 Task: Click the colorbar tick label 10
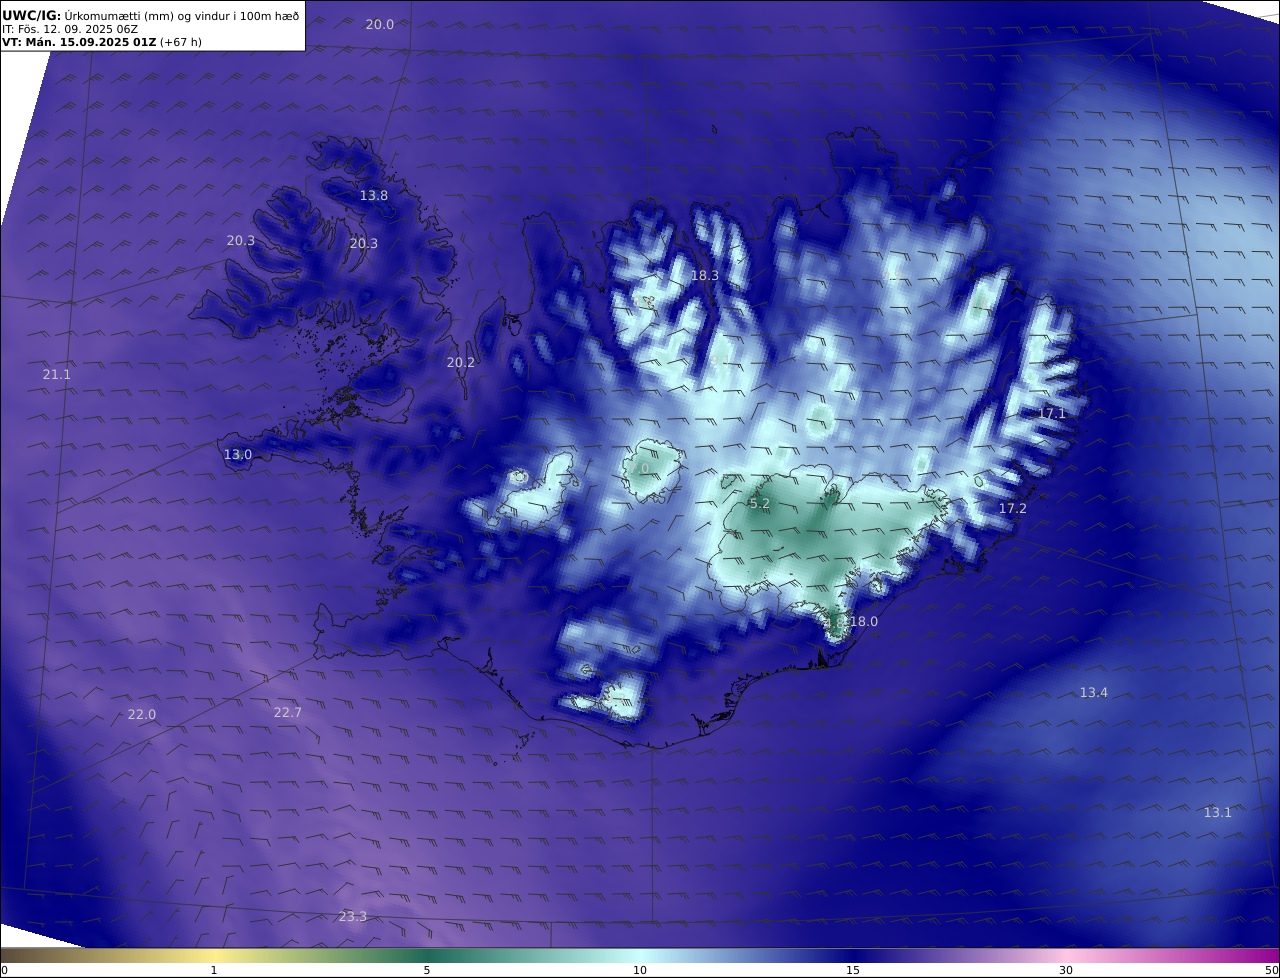640,970
